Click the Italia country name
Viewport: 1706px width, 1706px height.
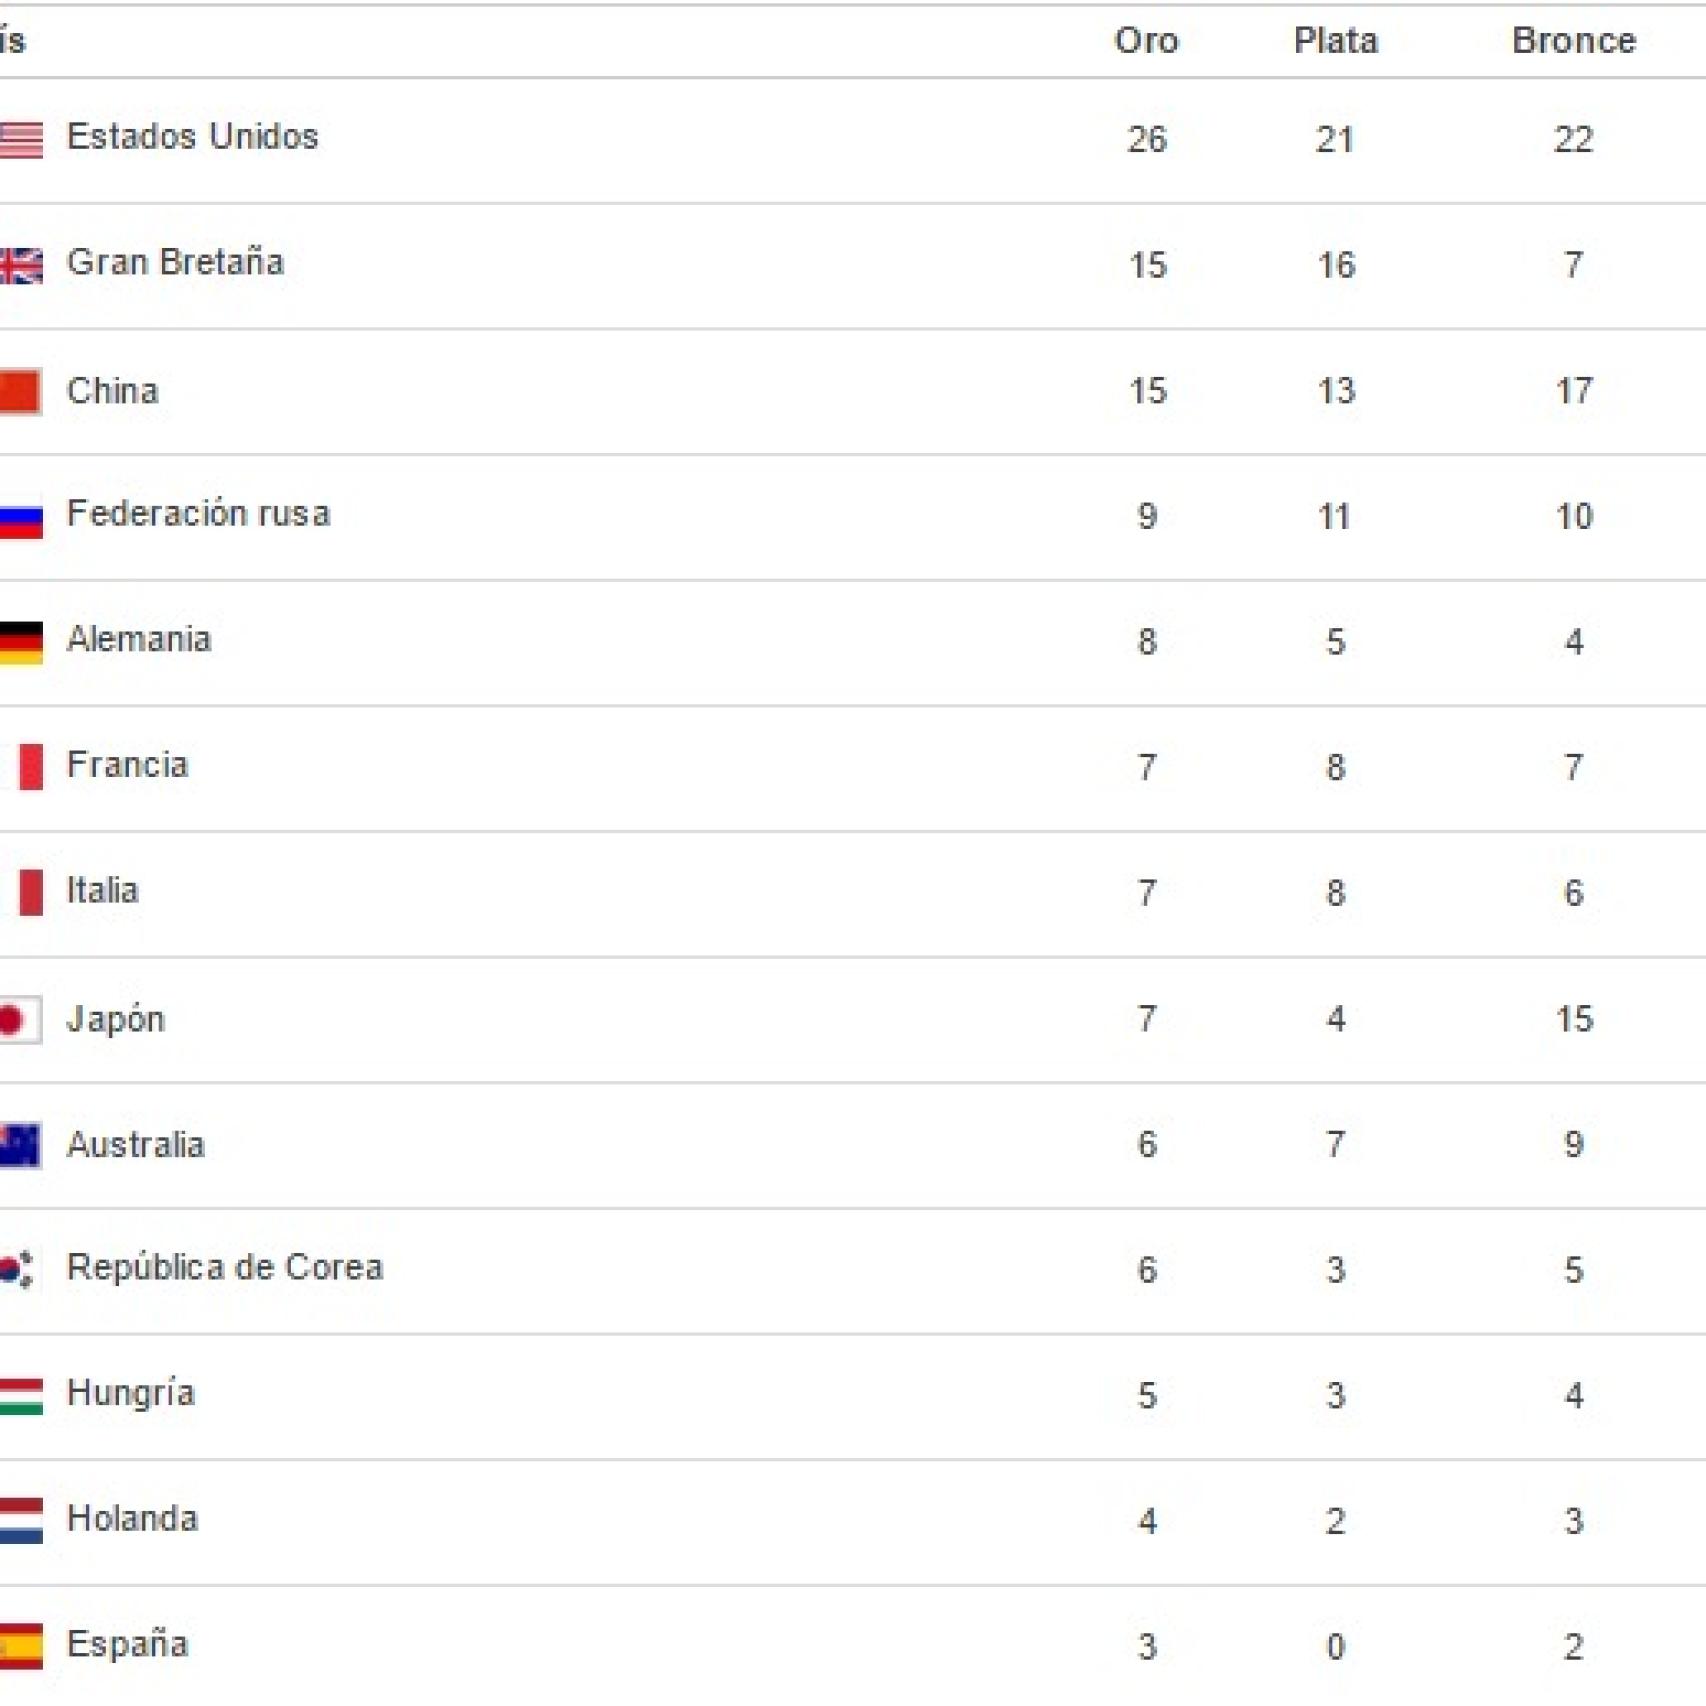coord(102,891)
